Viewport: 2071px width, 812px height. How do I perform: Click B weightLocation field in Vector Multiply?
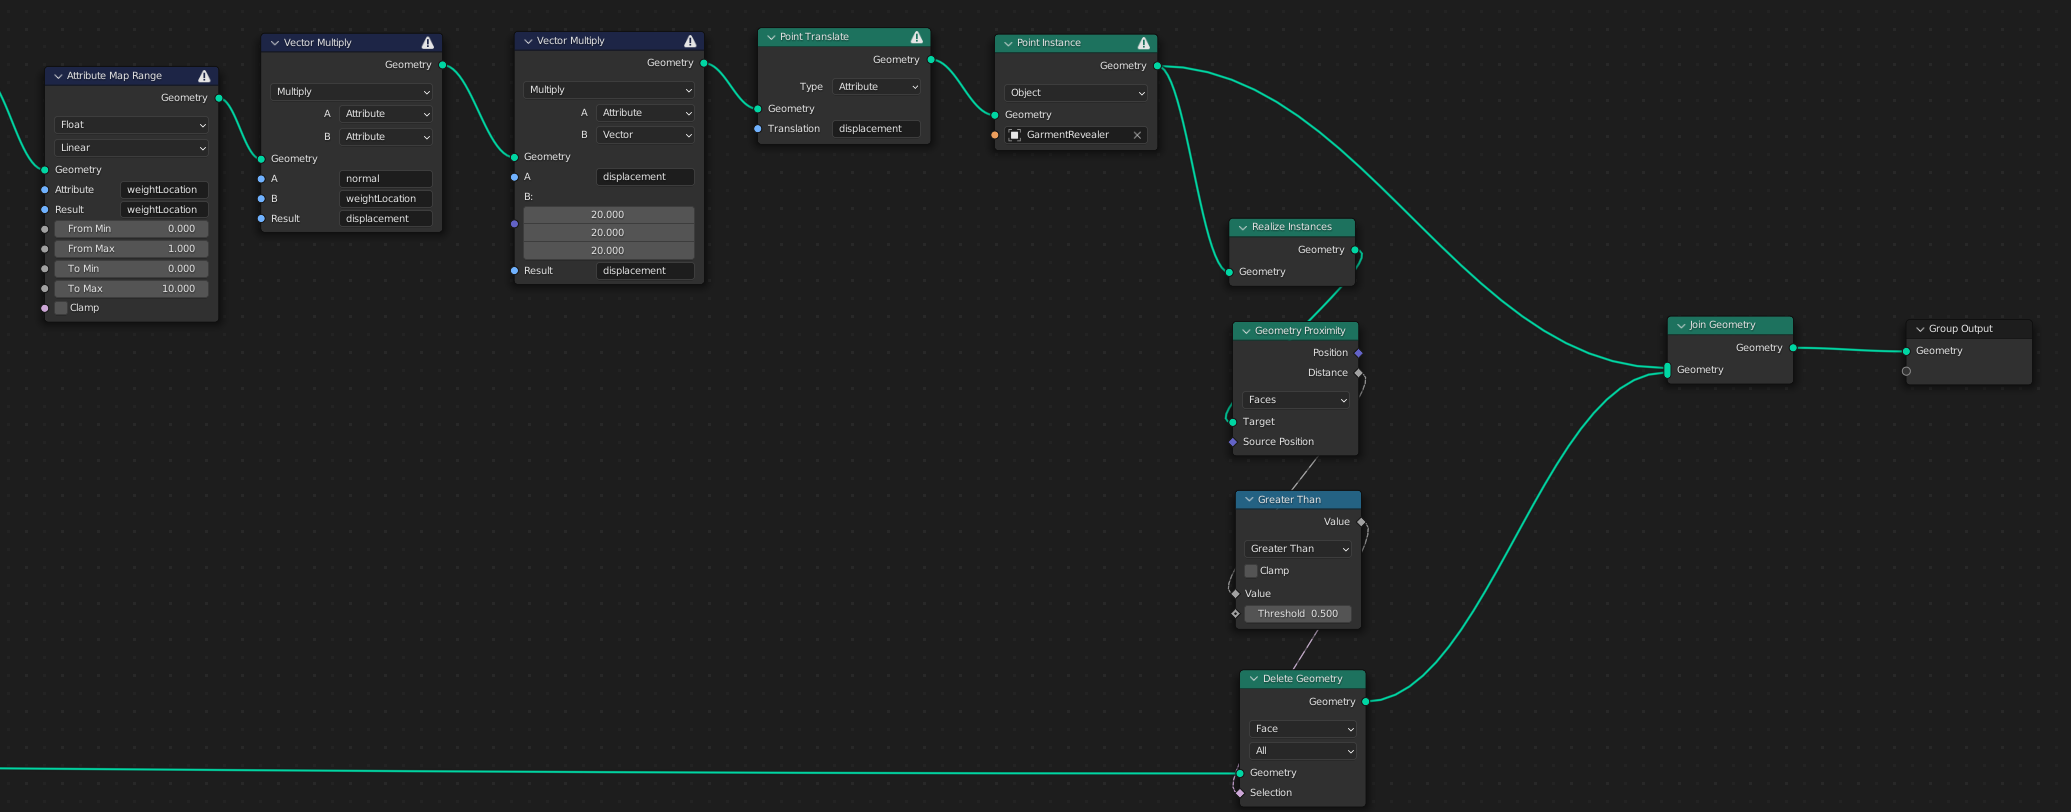click(386, 199)
